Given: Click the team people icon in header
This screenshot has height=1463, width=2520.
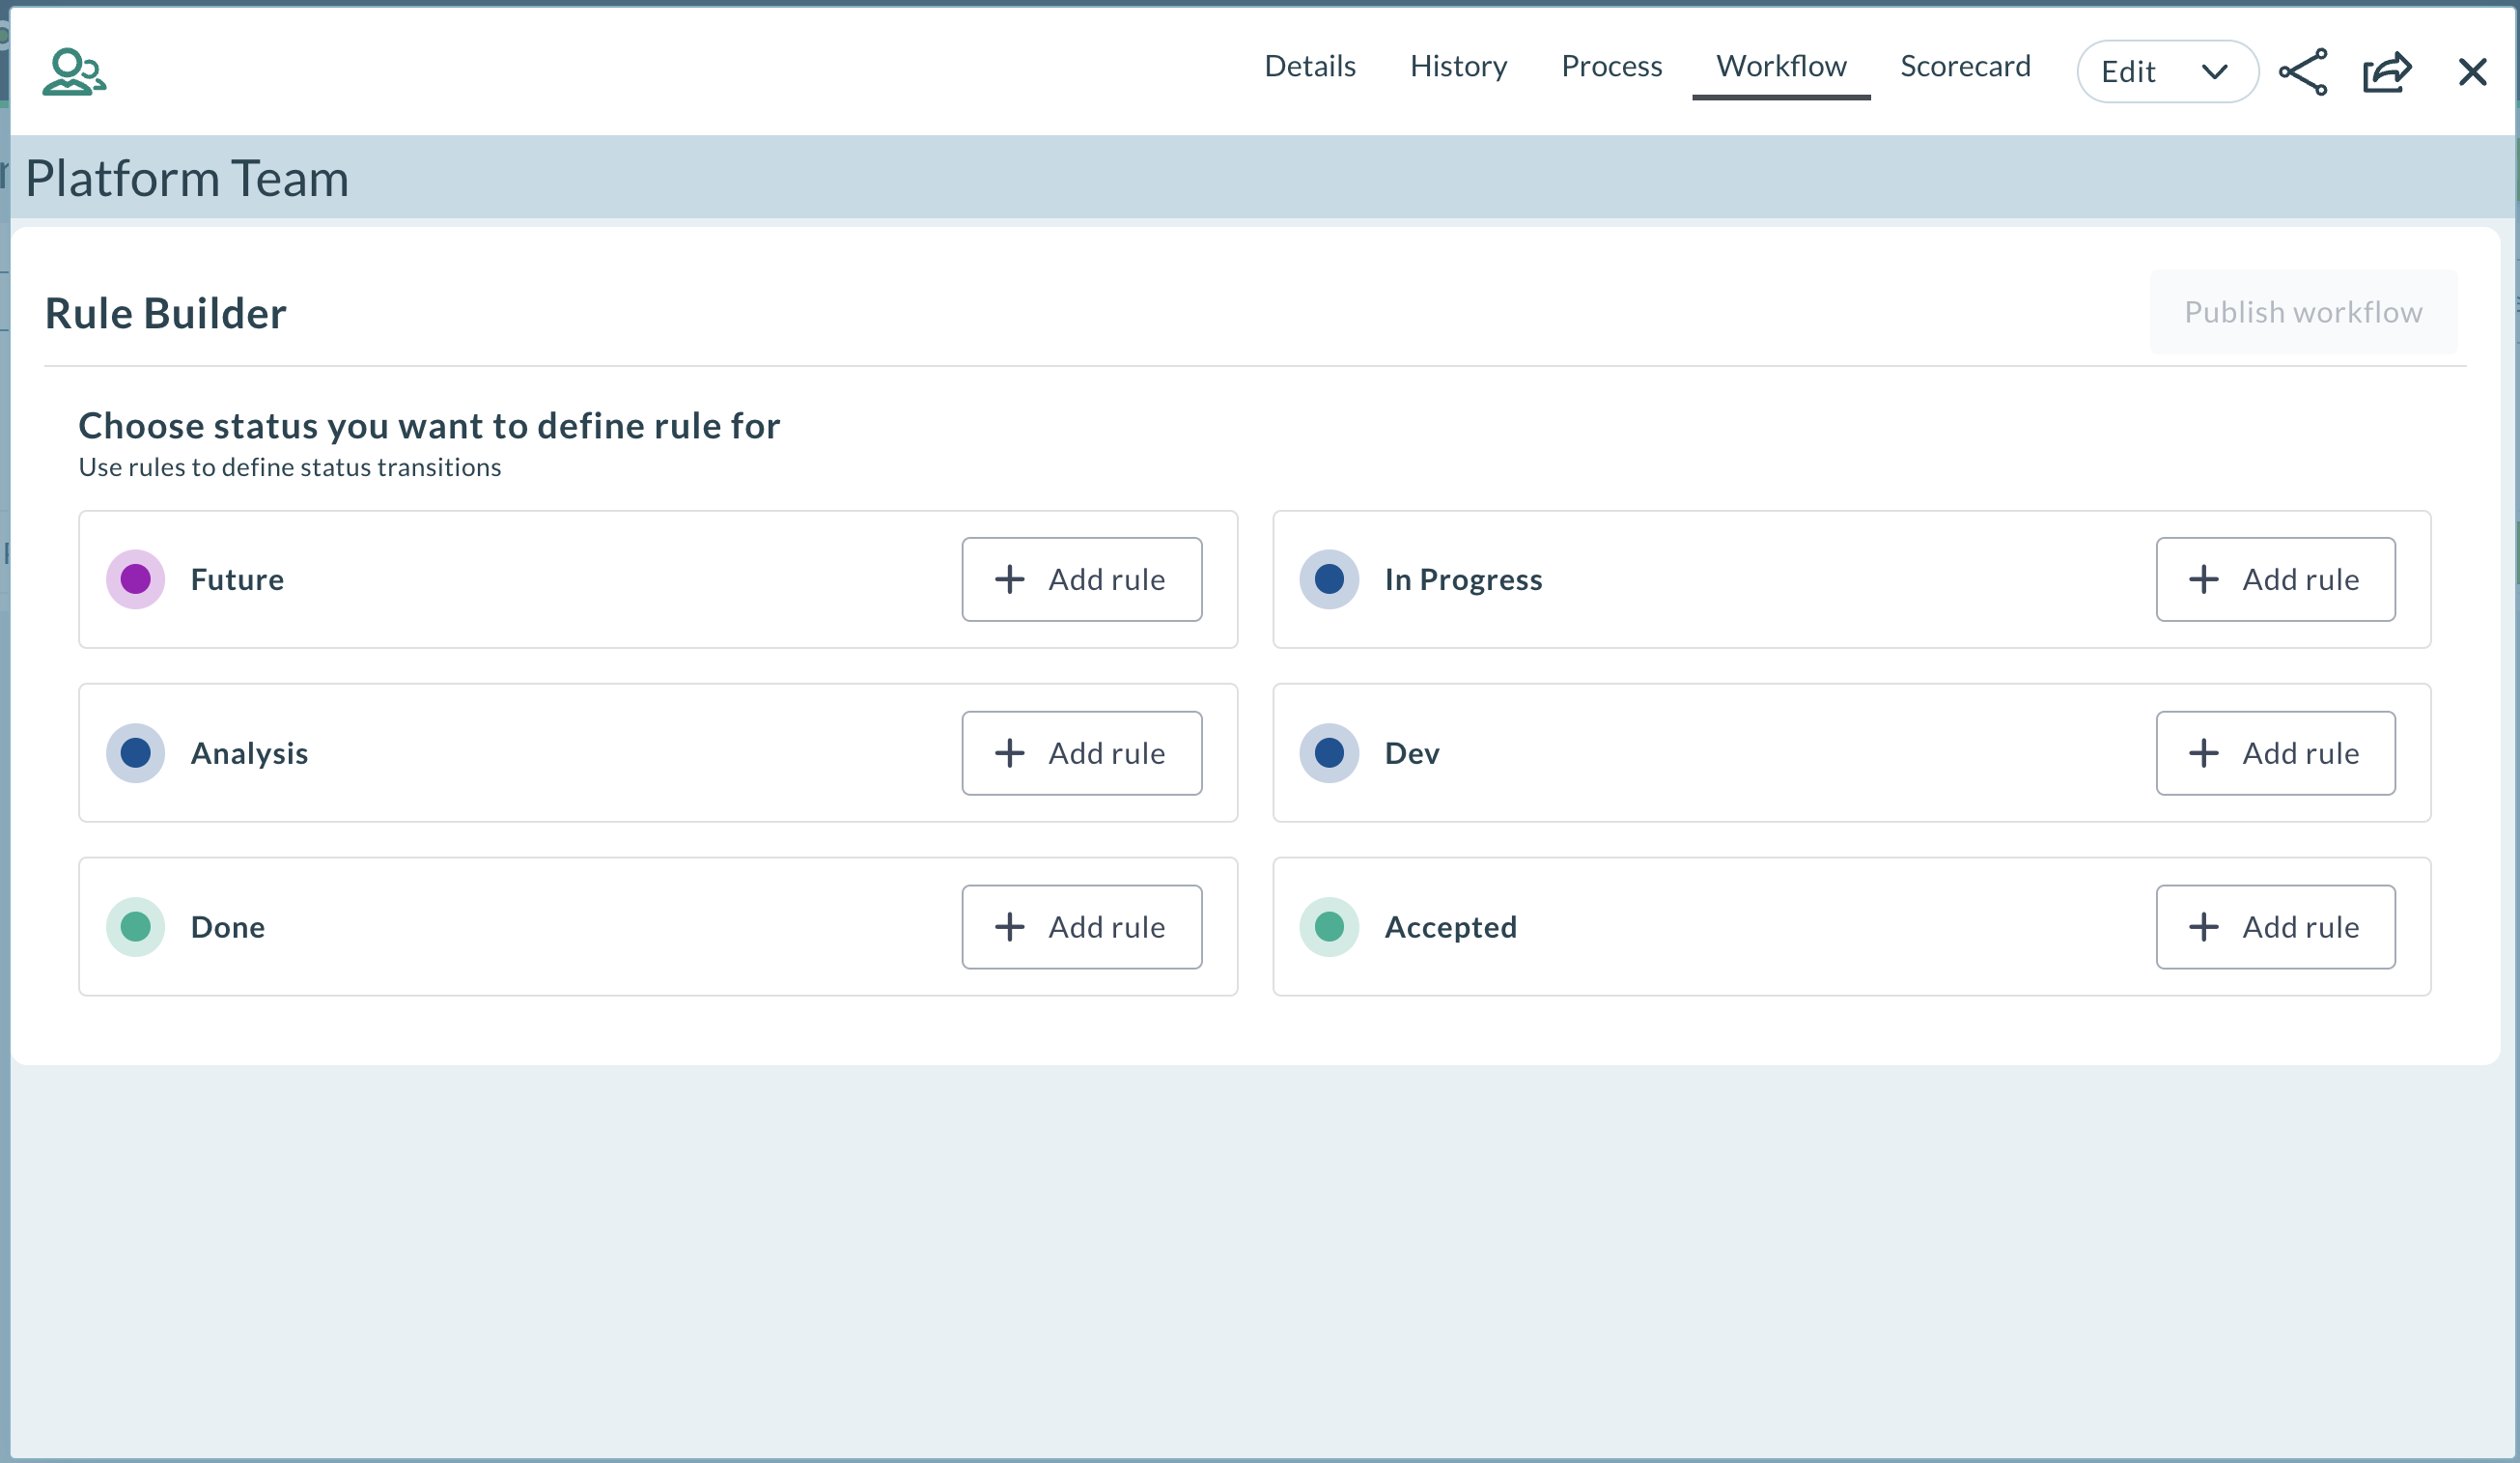Looking at the screenshot, I should pyautogui.click(x=74, y=72).
